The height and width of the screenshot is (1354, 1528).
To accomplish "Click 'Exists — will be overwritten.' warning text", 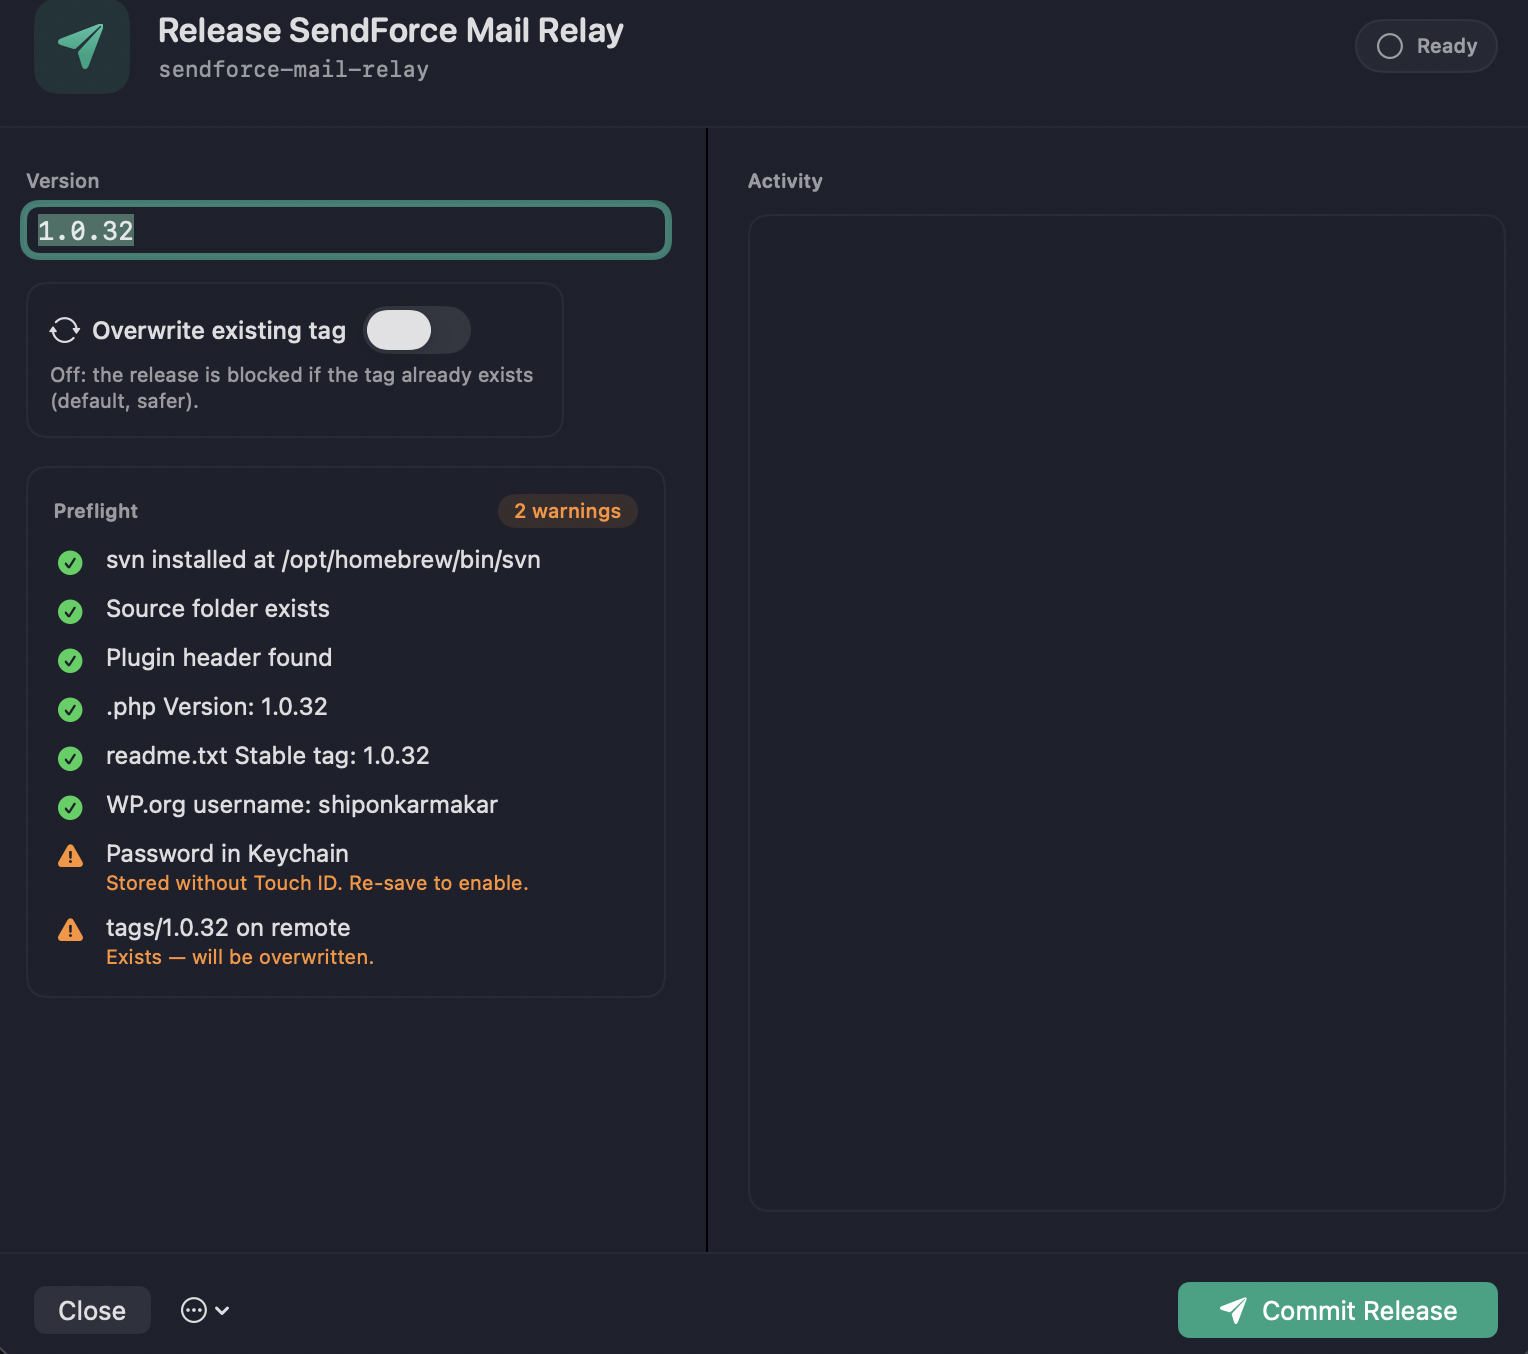I will pyautogui.click(x=240, y=957).
